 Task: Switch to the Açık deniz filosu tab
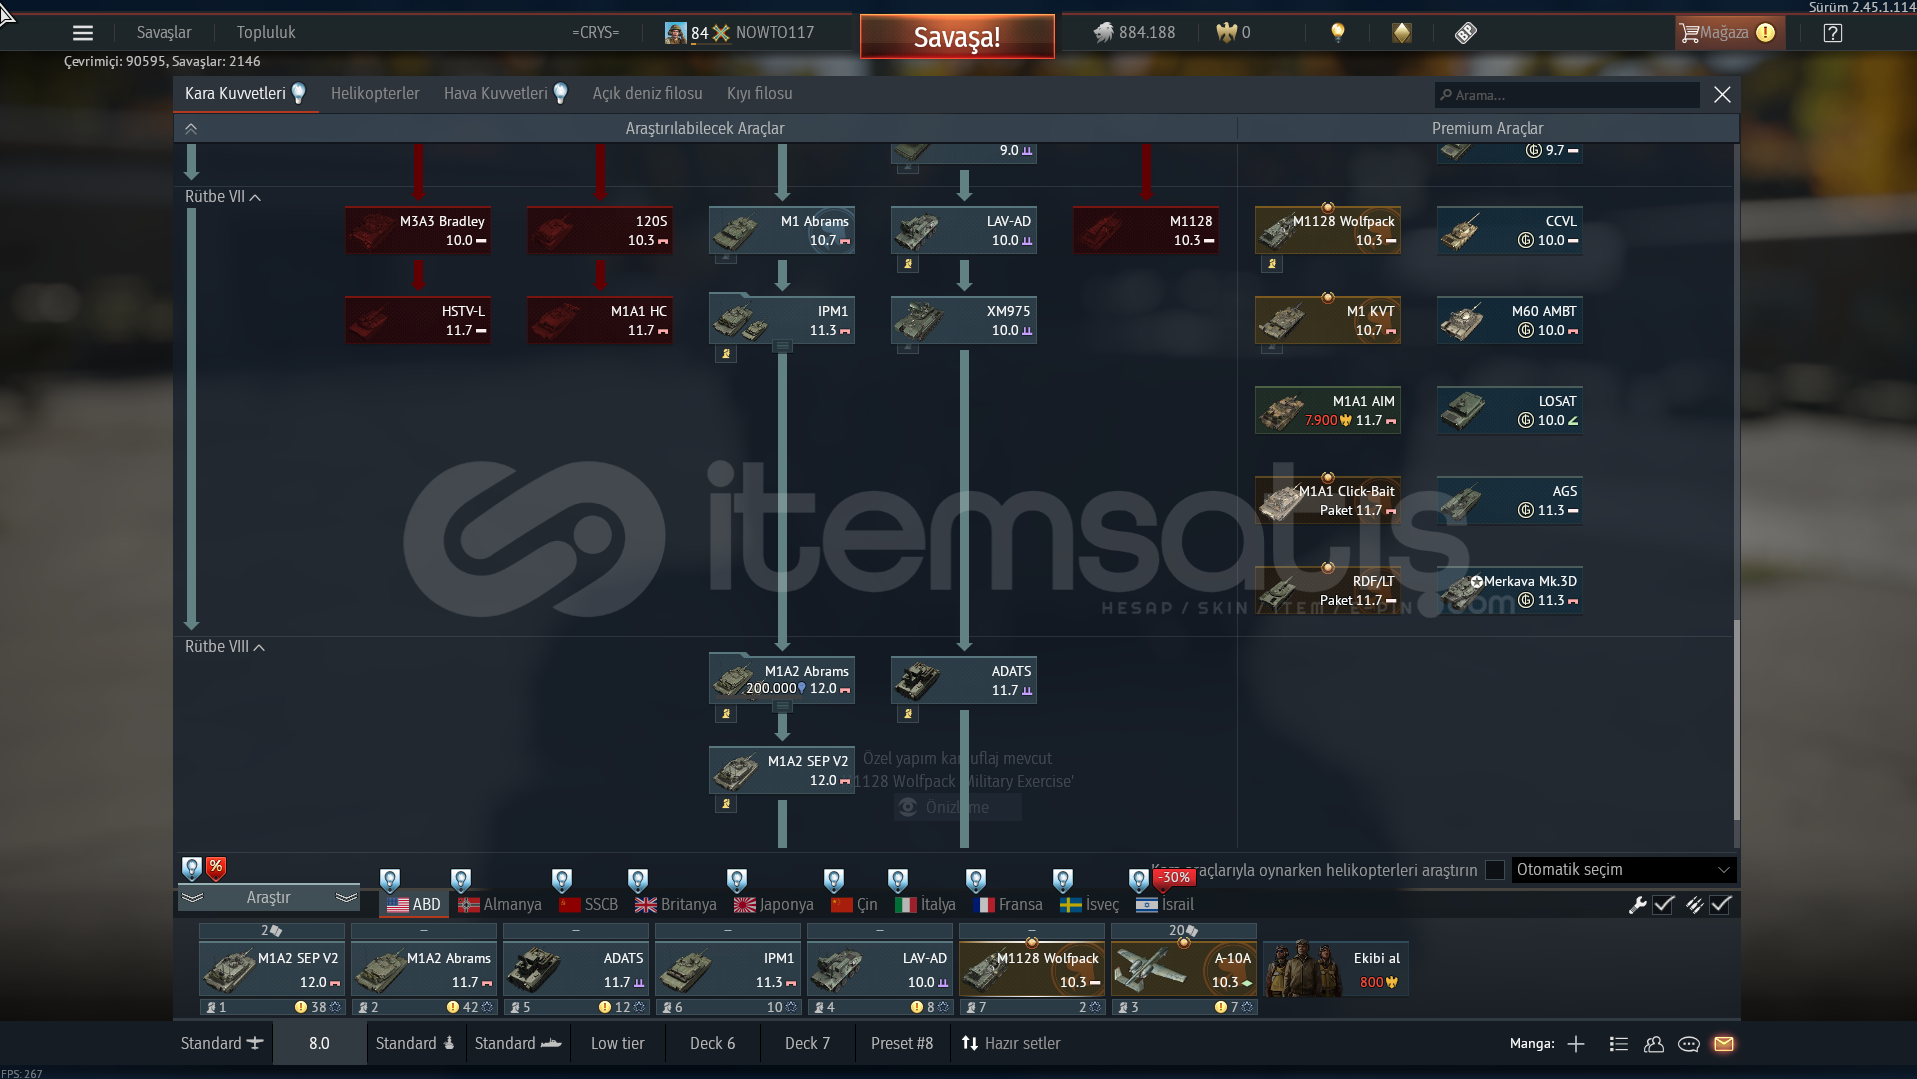pos(647,93)
